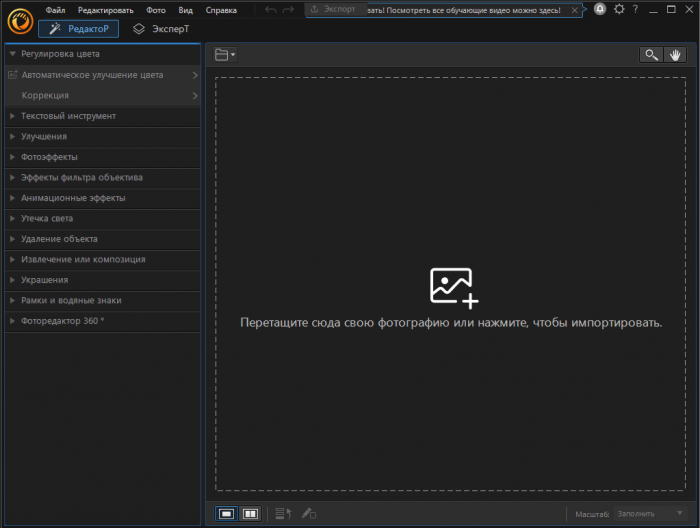The height and width of the screenshot is (528, 700).
Task: Click the redo arrow icon
Action: pyautogui.click(x=288, y=10)
